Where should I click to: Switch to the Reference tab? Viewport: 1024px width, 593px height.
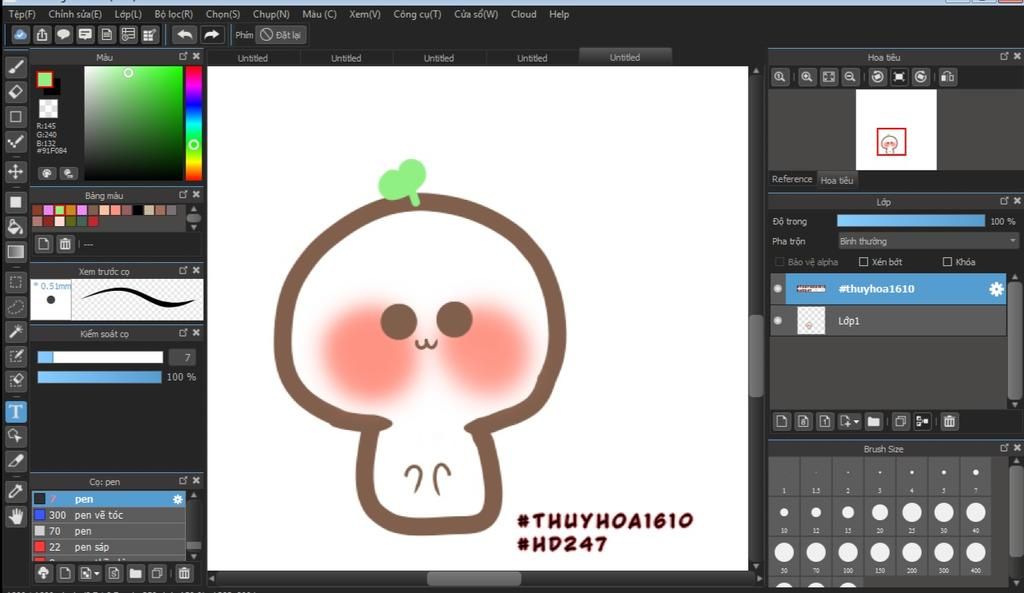coord(792,179)
